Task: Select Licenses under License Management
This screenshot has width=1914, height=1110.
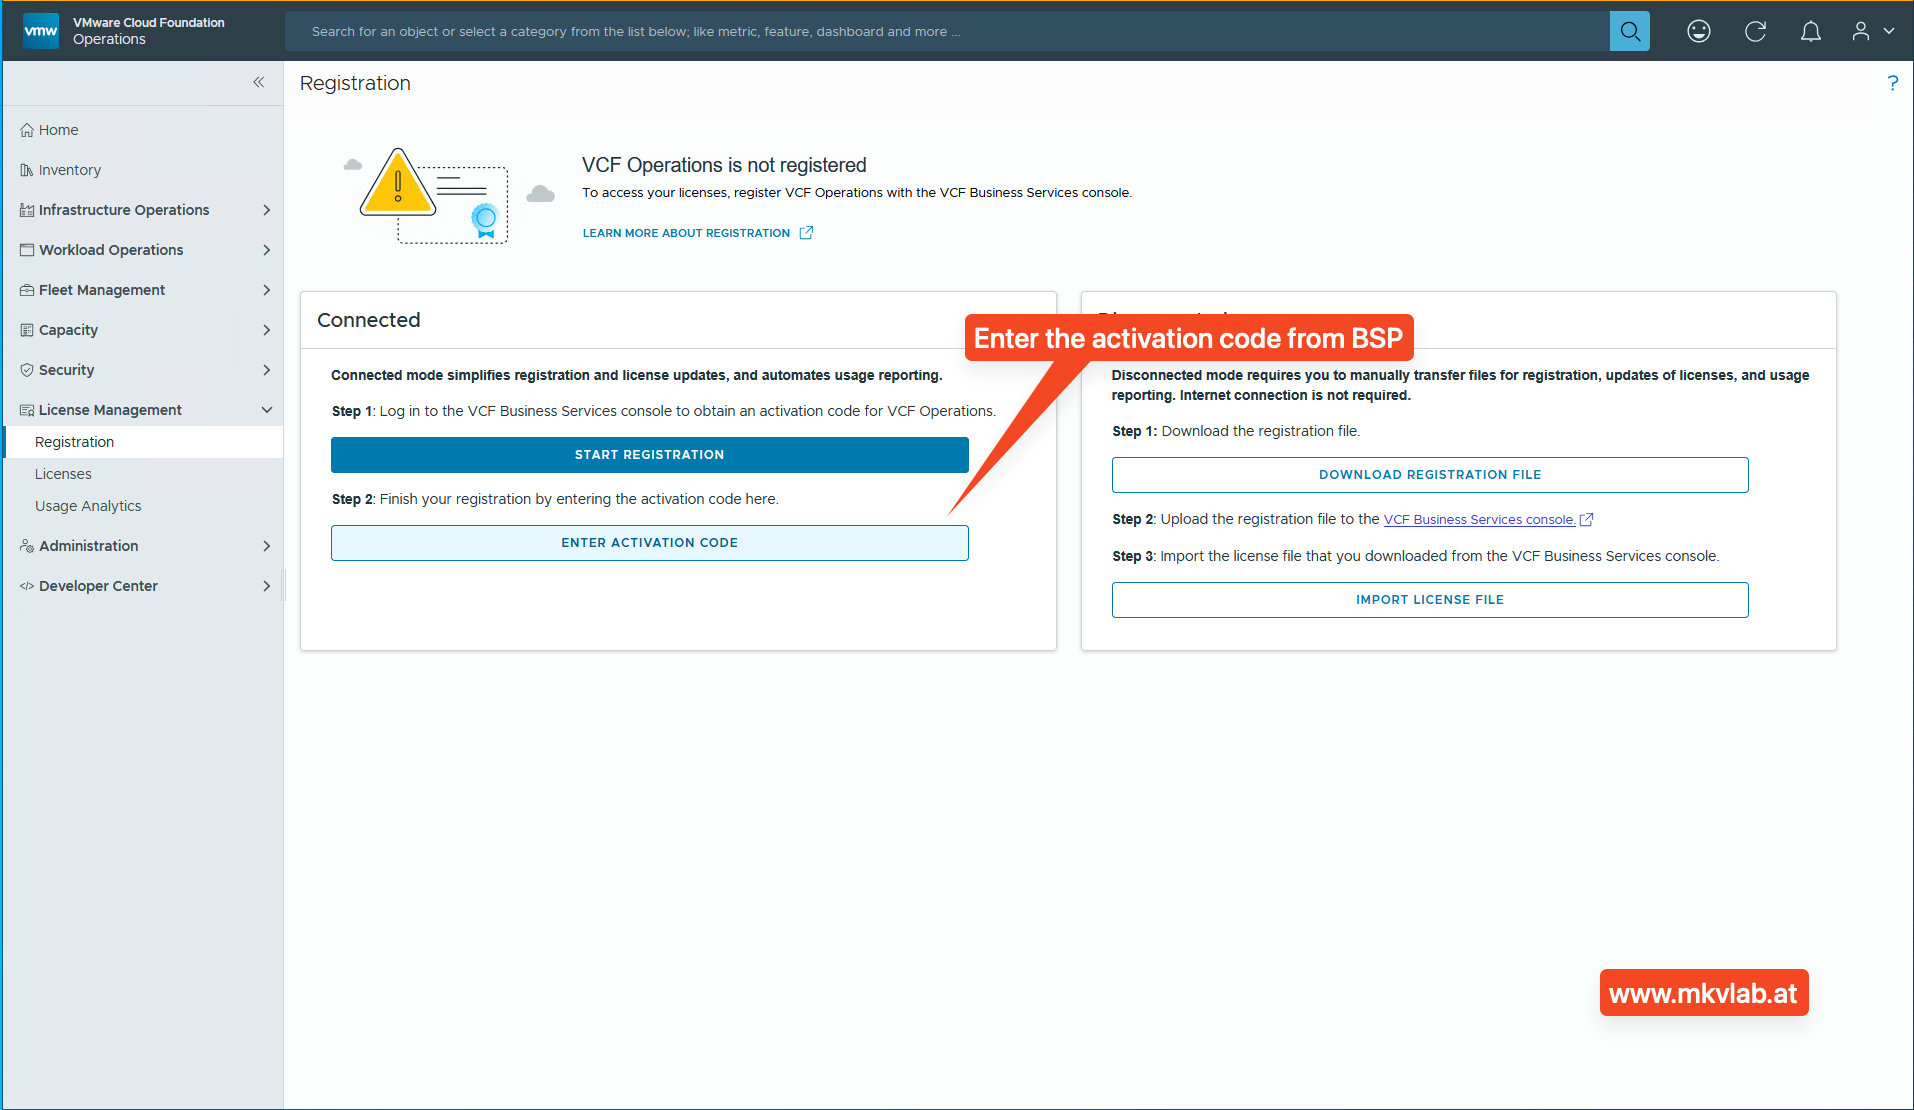Action: click(63, 474)
